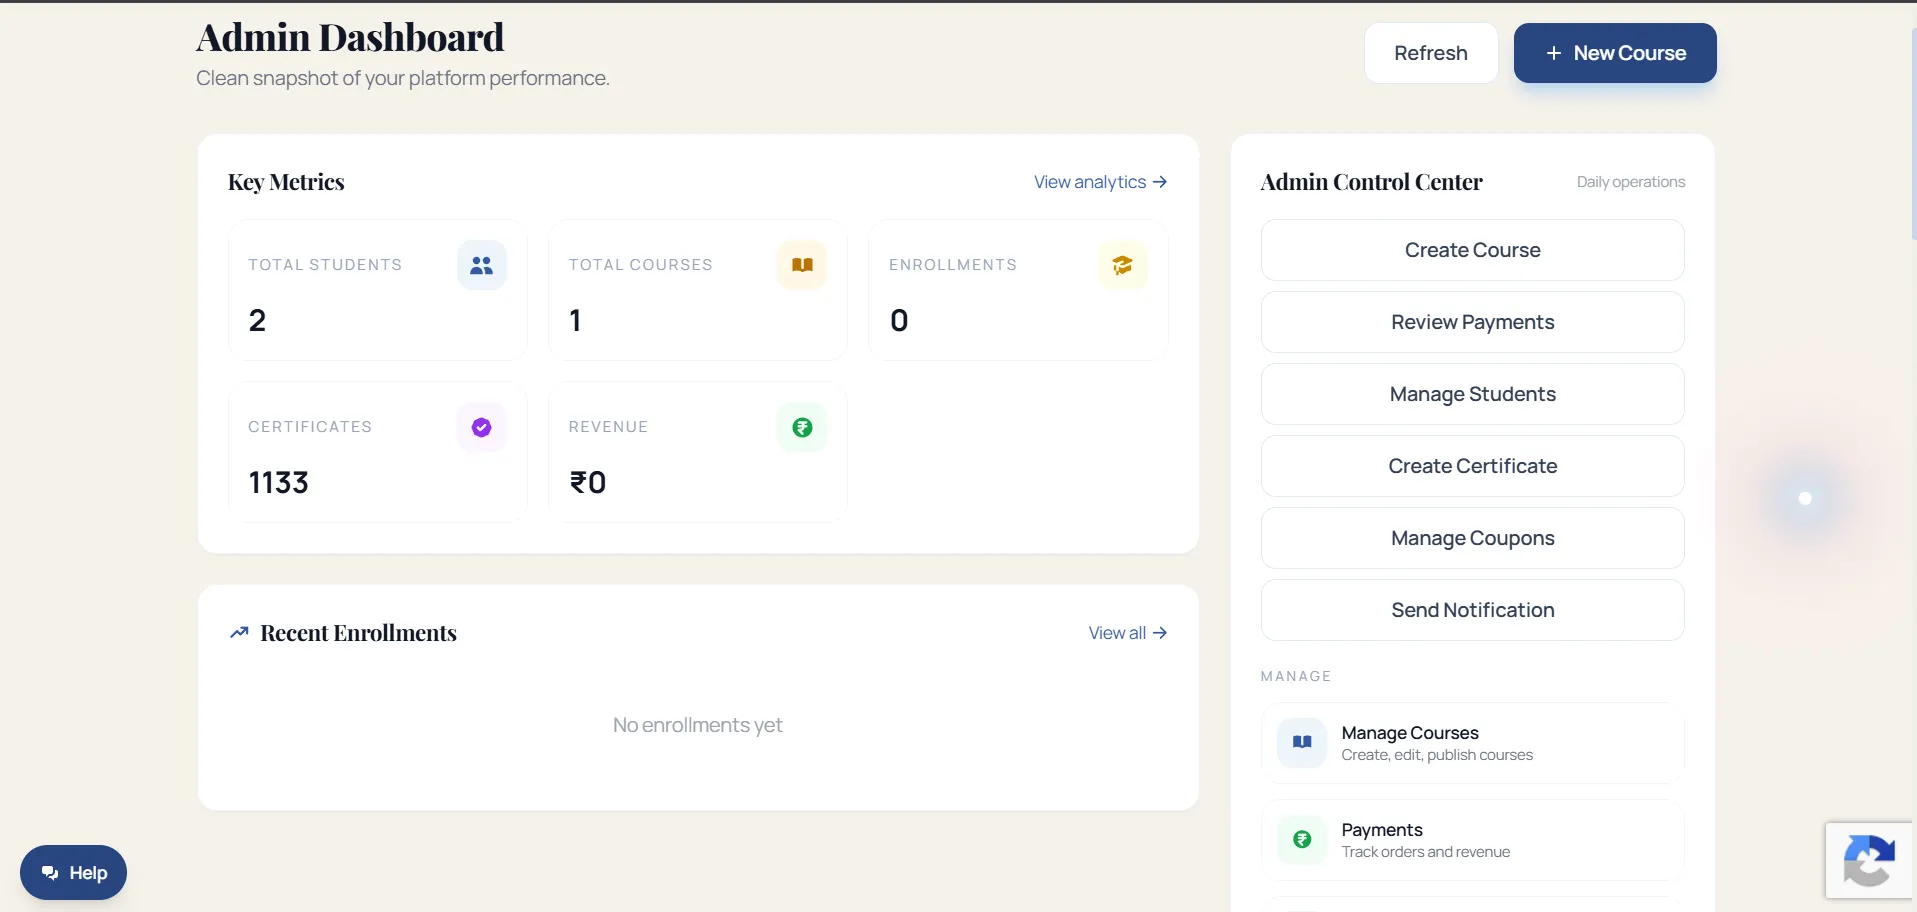
Task: Open Manage Students
Action: point(1472,394)
